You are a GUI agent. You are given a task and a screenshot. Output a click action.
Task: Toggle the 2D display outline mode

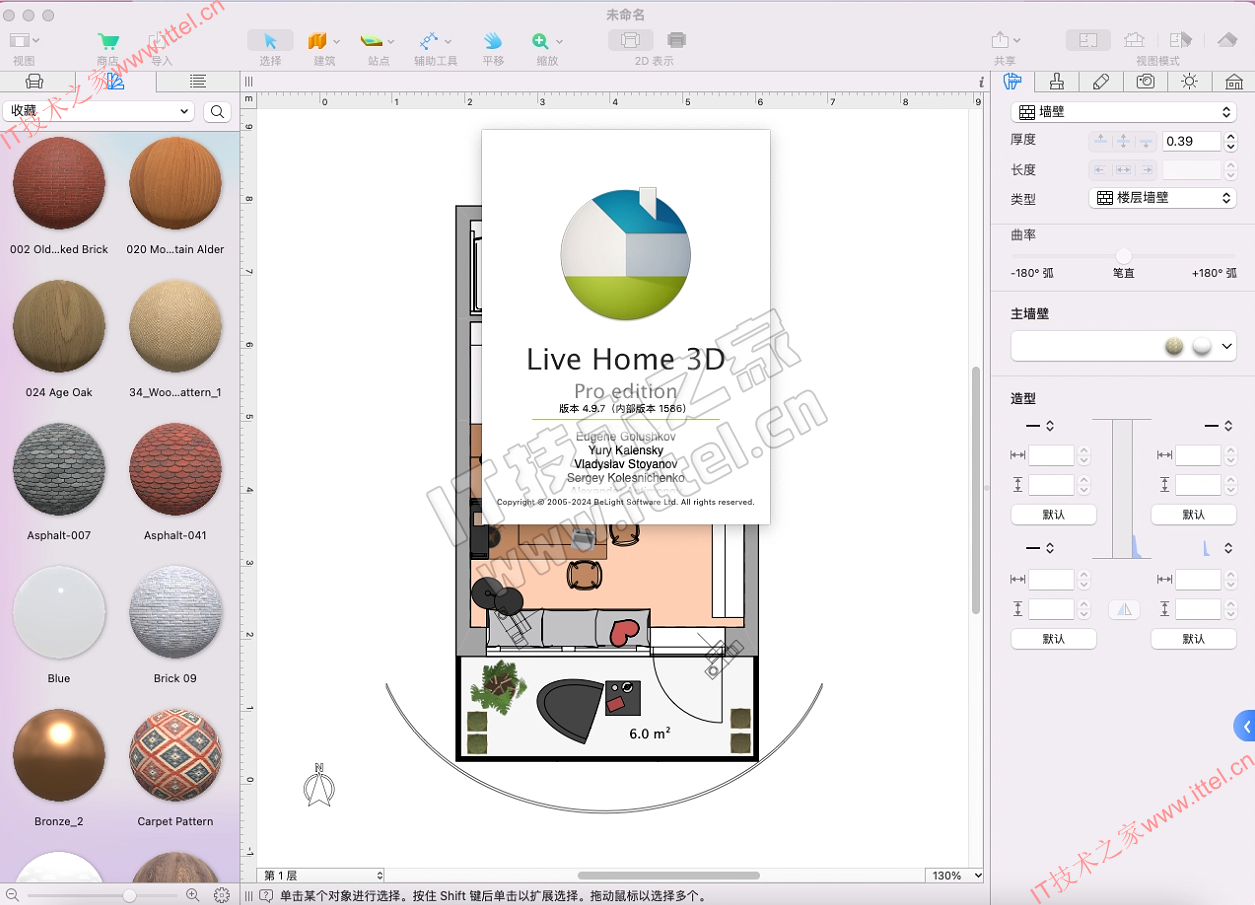(630, 41)
